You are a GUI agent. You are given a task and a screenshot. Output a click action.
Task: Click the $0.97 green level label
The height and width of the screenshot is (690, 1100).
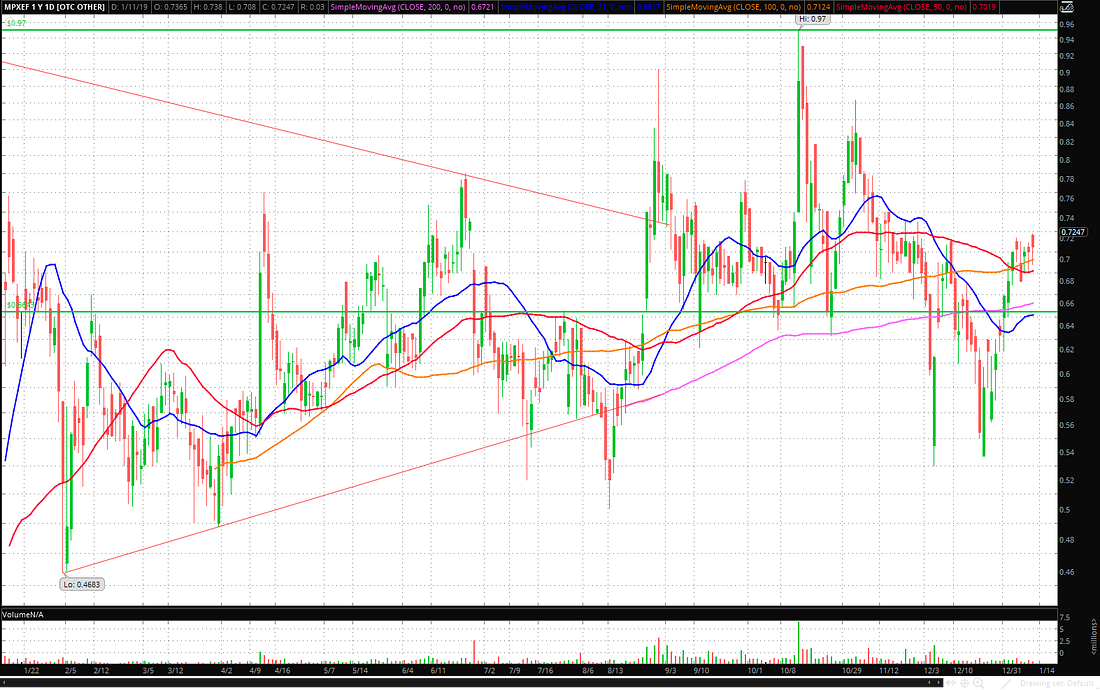[x=15, y=22]
